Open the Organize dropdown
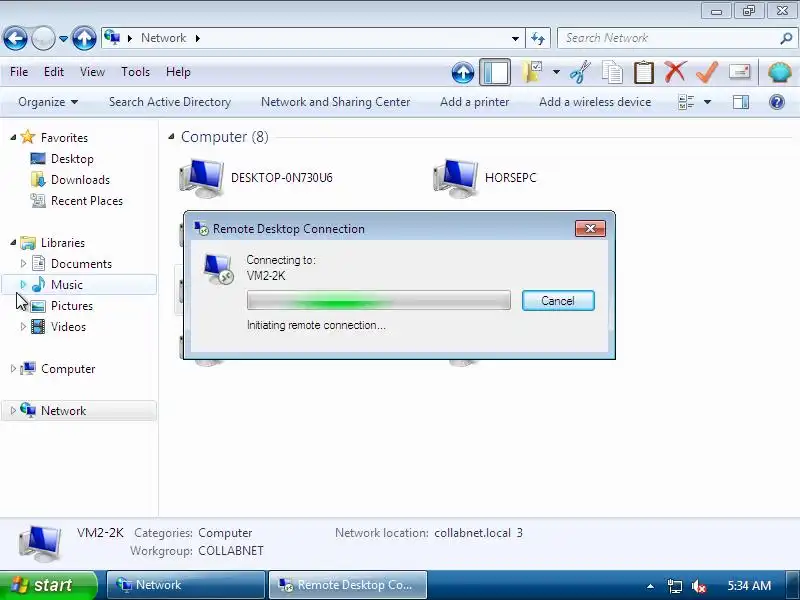Screen dimensions: 800x600 [48, 102]
